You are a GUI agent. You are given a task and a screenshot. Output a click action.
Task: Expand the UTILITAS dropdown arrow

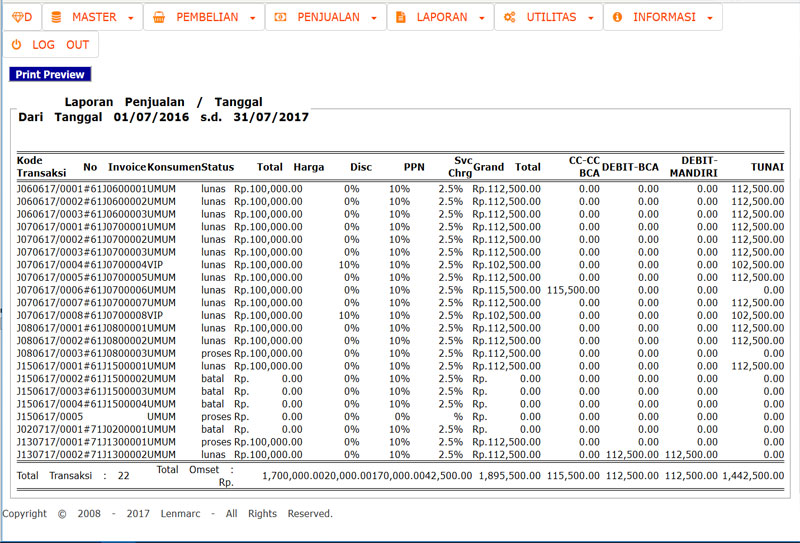591,18
